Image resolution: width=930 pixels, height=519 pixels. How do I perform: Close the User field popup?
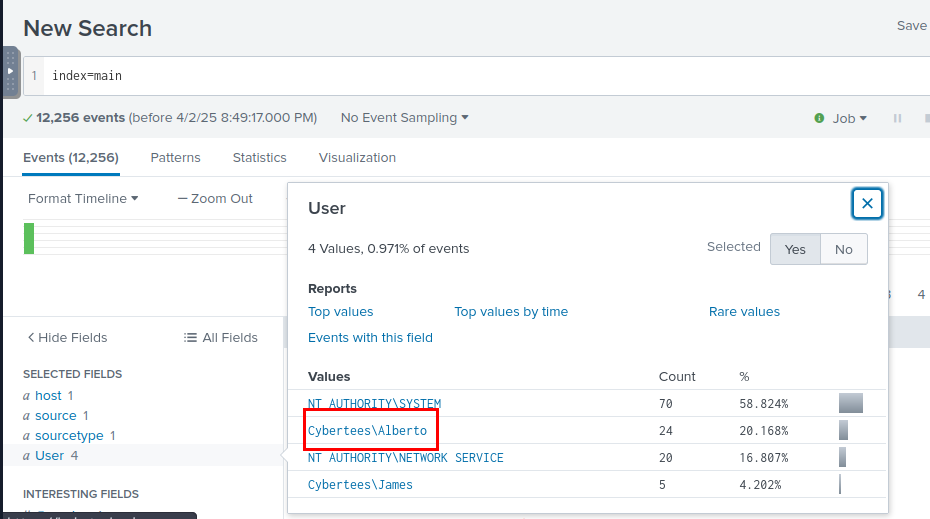(x=867, y=204)
